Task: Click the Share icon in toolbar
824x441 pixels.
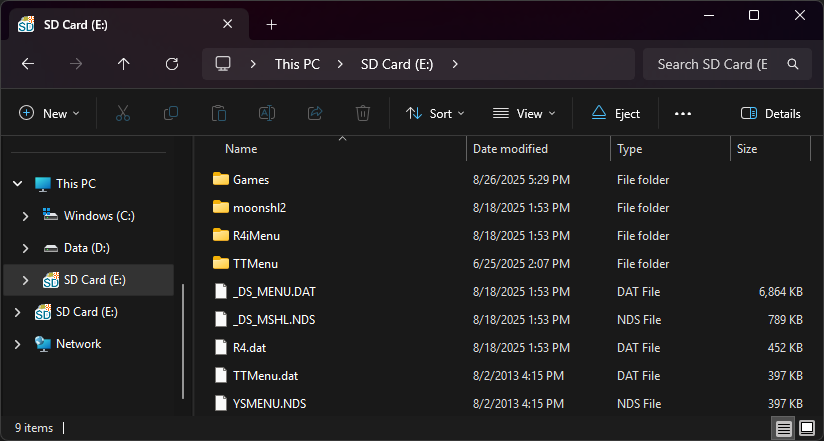Action: coord(315,113)
